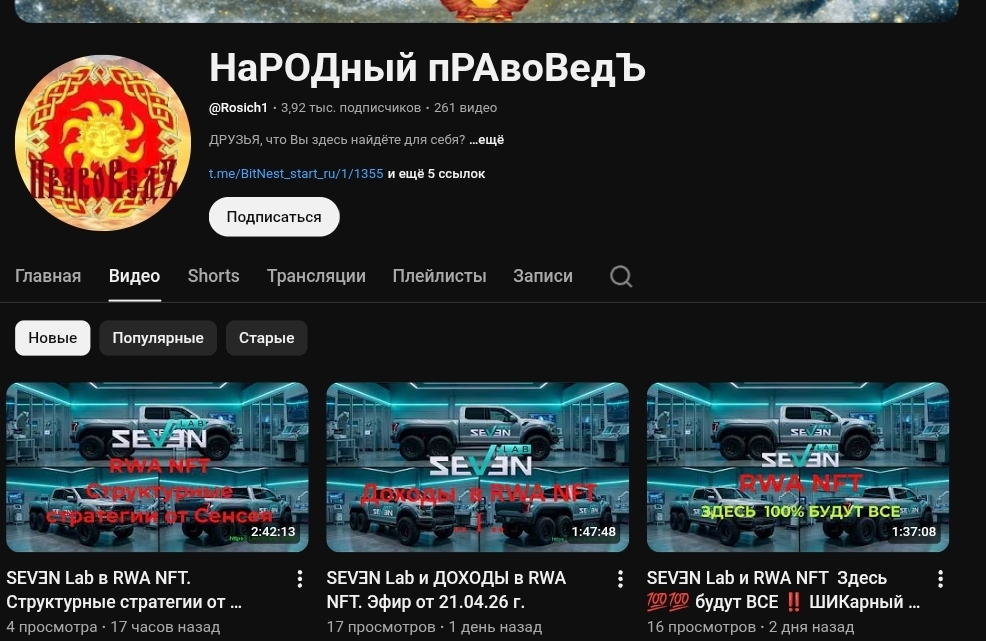Click the ПравоВедЪ channel avatar

click(x=102, y=143)
